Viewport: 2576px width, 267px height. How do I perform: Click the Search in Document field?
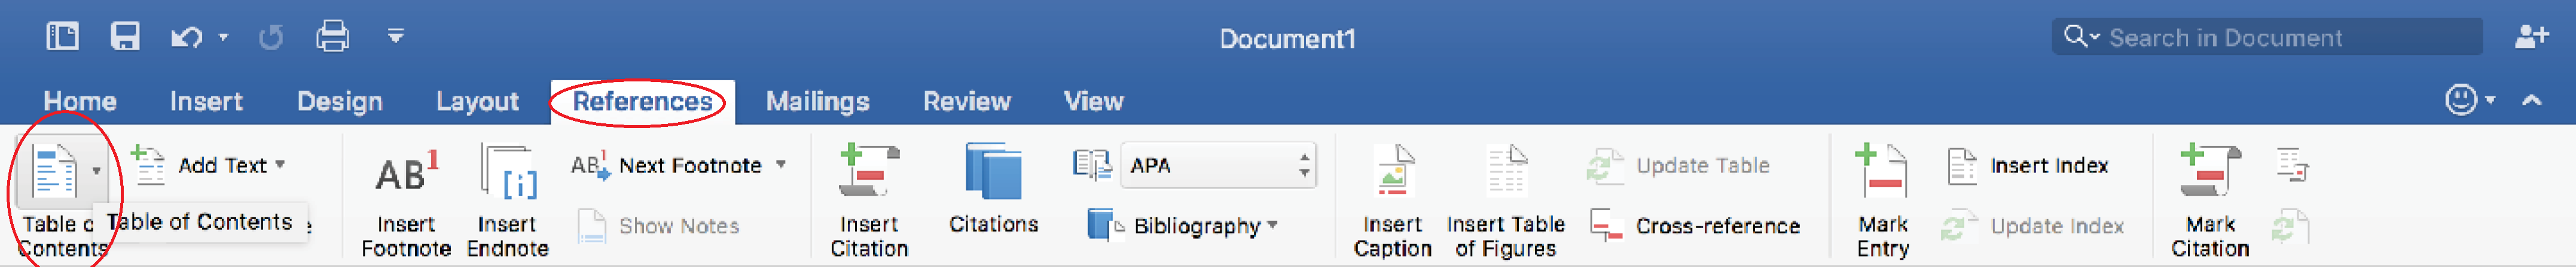click(2267, 38)
